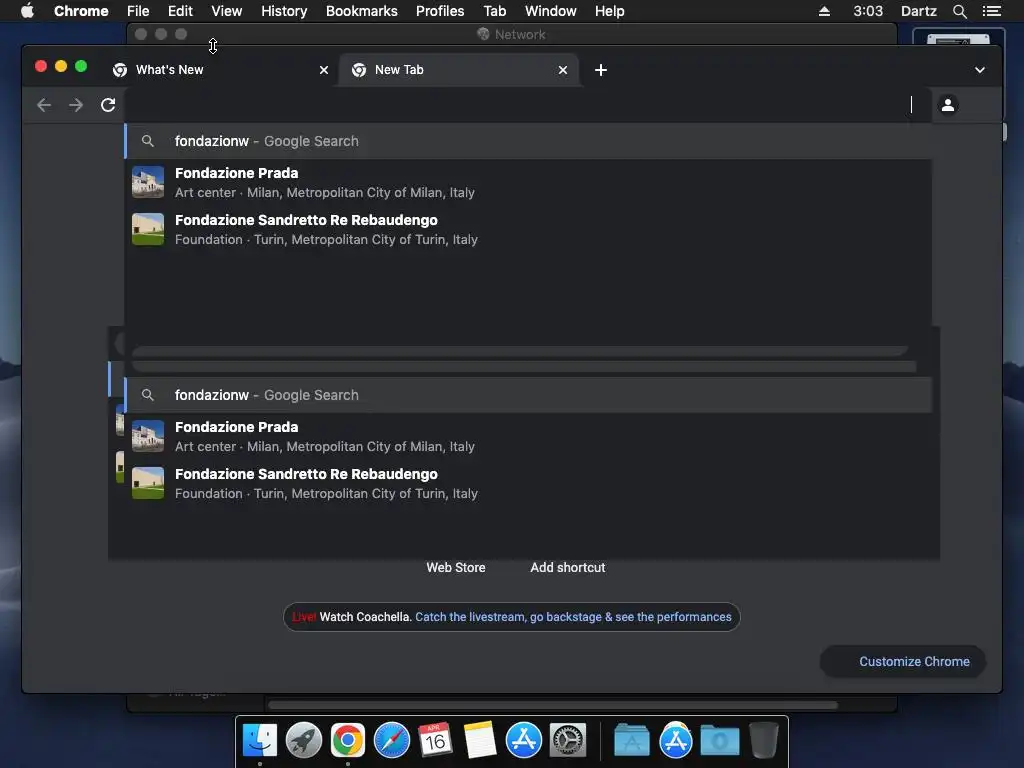Open the Web Store shortcut

[x=456, y=568]
